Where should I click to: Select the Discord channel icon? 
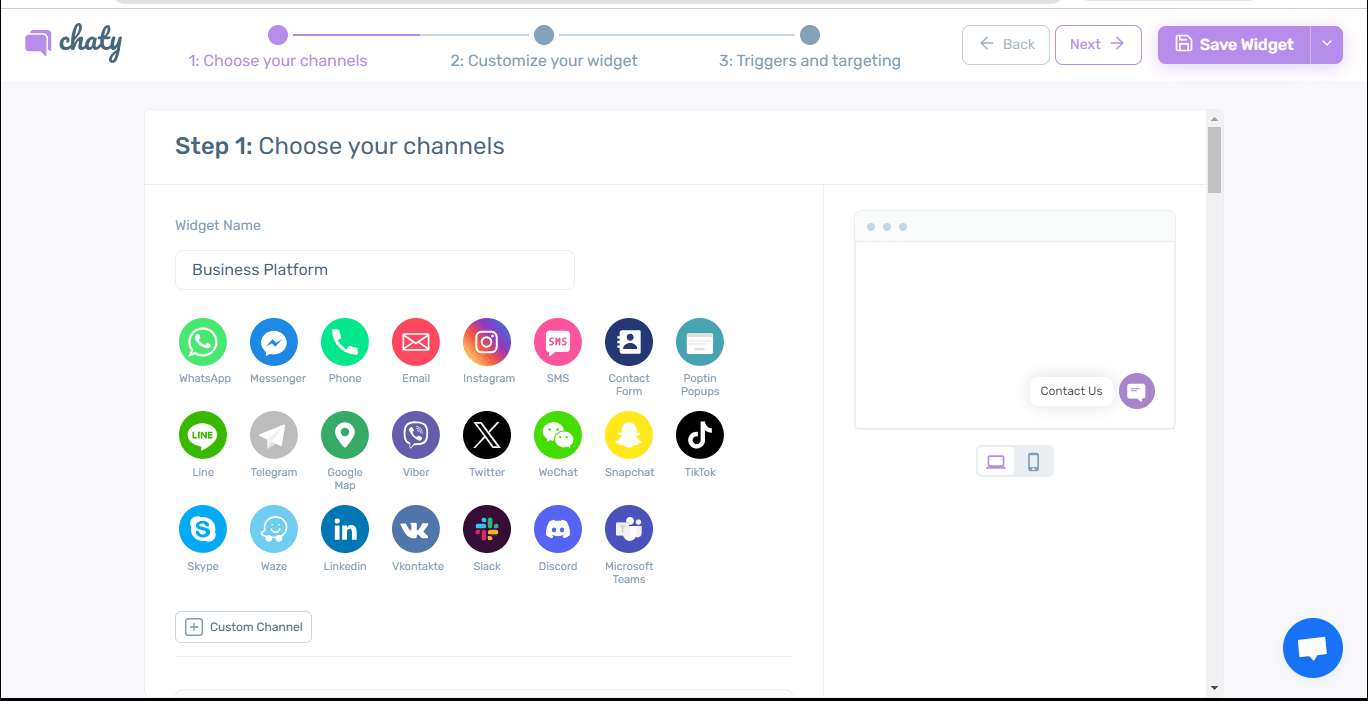558,530
